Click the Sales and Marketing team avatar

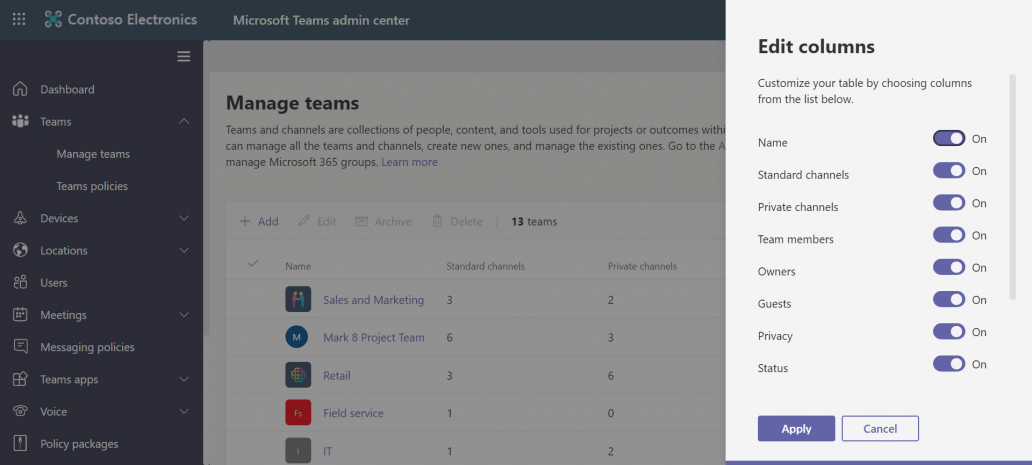[x=298, y=299]
